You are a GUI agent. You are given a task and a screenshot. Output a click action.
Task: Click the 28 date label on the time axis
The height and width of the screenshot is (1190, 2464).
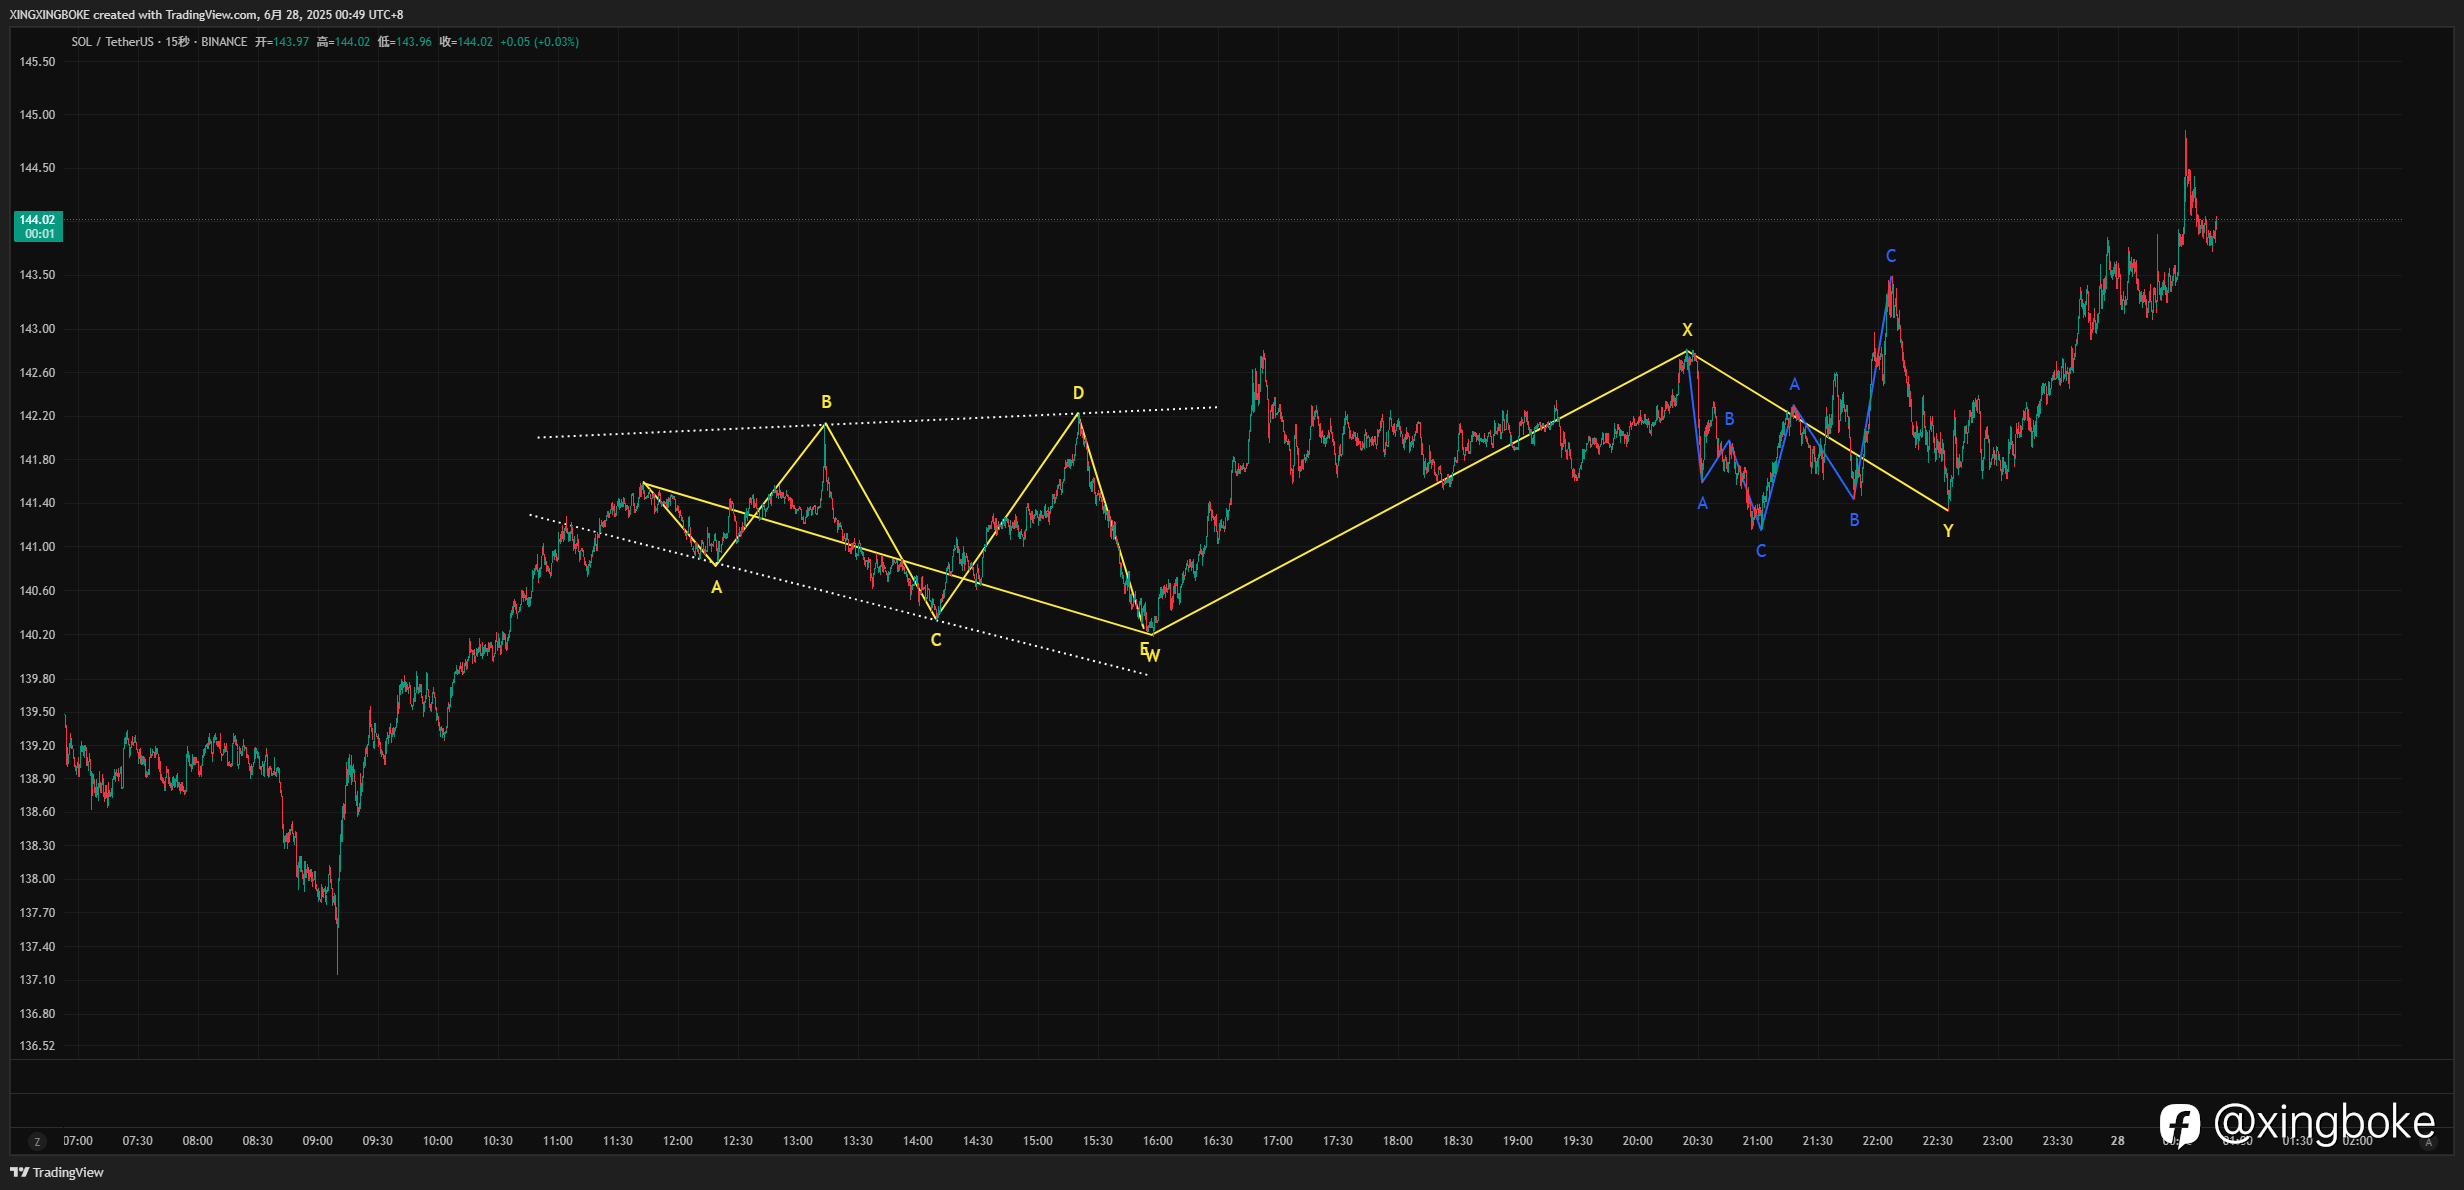tap(2118, 1141)
